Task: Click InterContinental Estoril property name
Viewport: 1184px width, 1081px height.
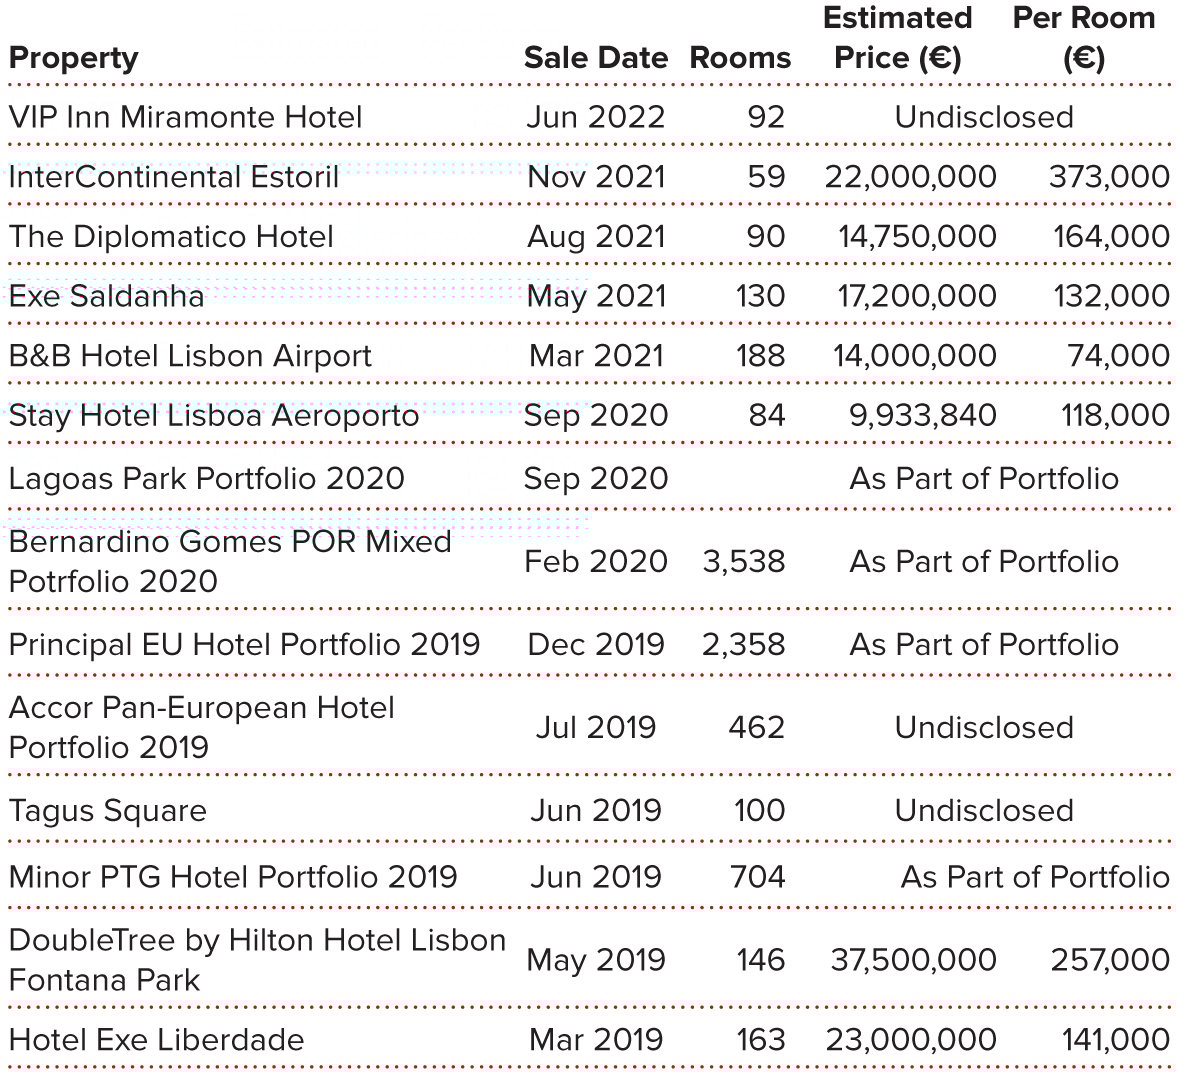Action: point(173,177)
